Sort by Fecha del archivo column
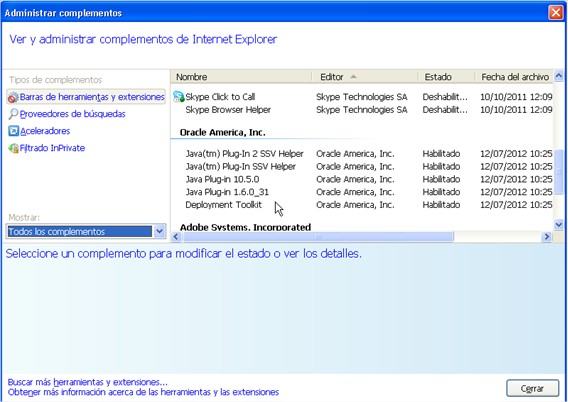The height and width of the screenshot is (402, 568). click(x=514, y=77)
